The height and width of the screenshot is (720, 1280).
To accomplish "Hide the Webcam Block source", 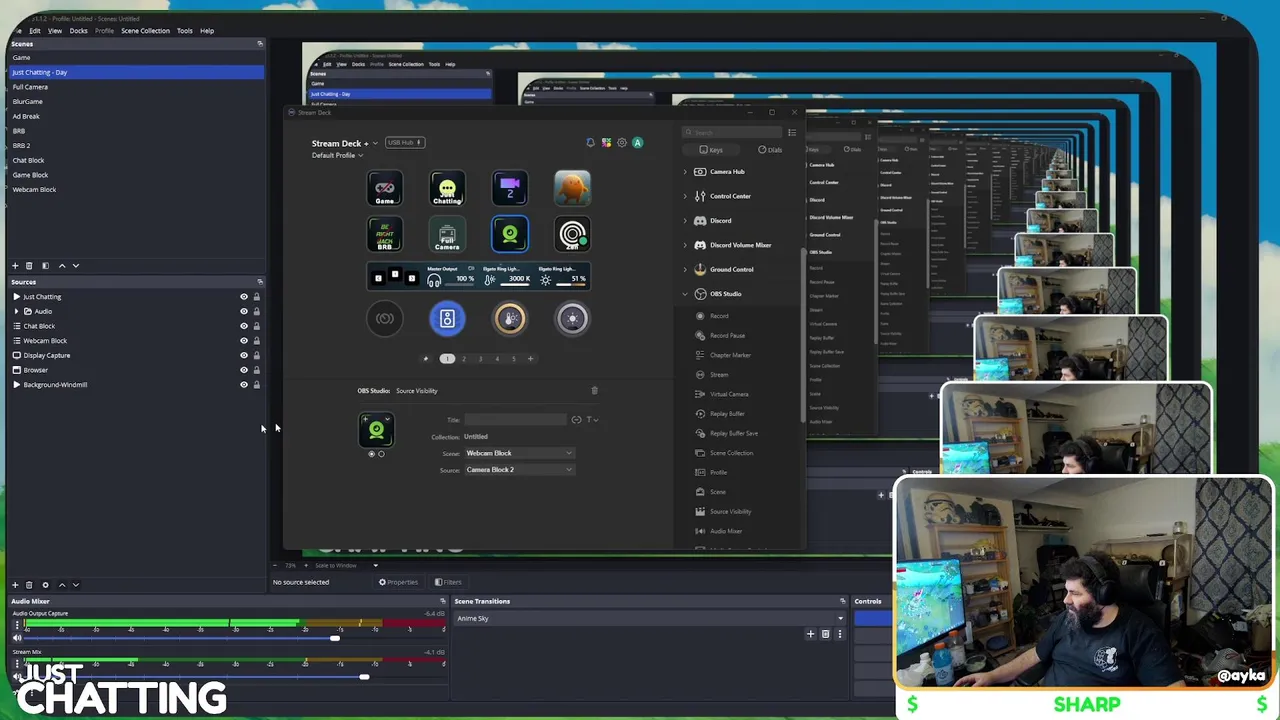I will [x=243, y=341].
